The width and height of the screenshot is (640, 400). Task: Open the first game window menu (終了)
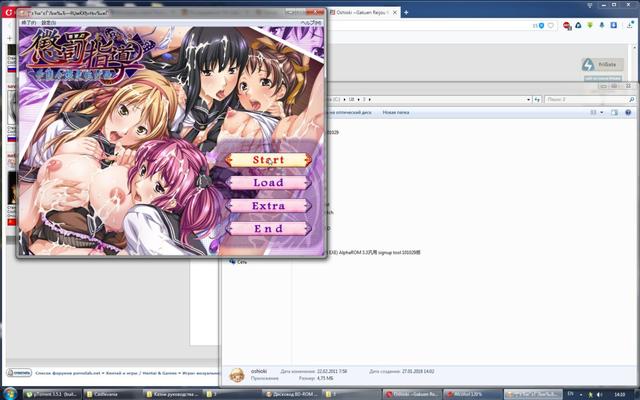point(28,23)
